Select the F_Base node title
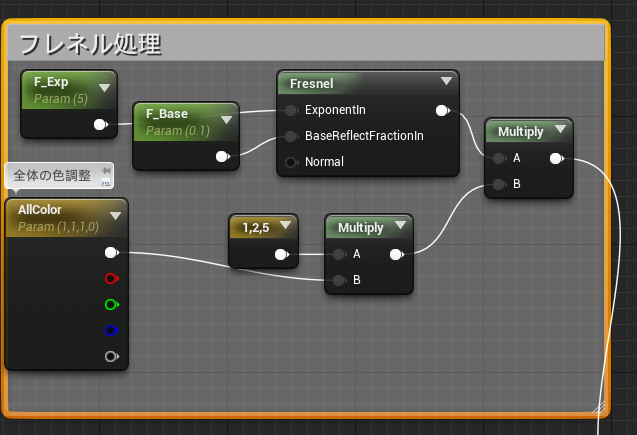Viewport: 637px width, 435px height. click(x=167, y=114)
